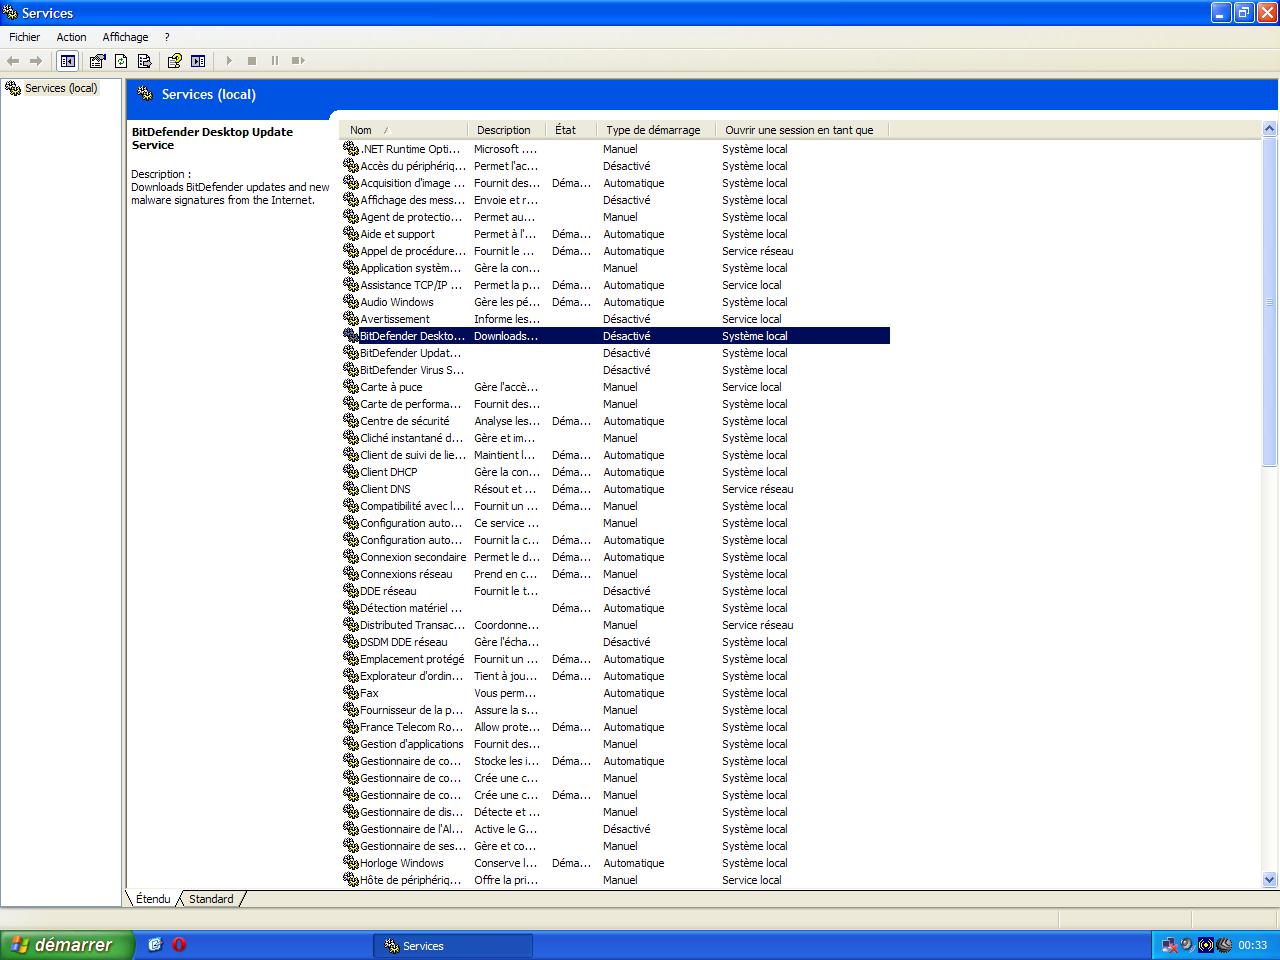Viewport: 1280px width, 960px height.
Task: Select the DSDM DDE réseau service
Action: pos(615,642)
